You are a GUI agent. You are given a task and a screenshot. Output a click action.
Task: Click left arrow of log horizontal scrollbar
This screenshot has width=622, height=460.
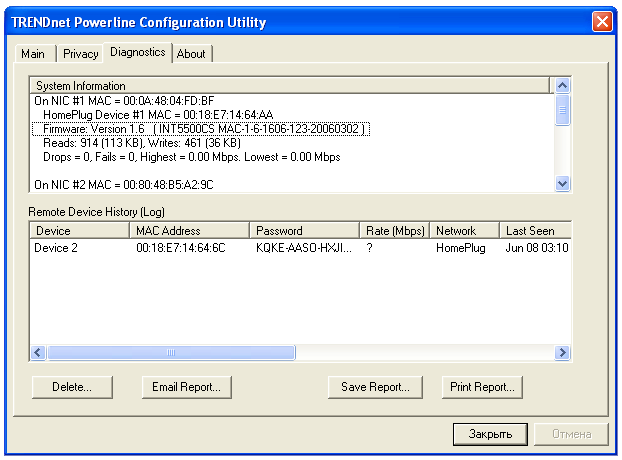click(x=38, y=353)
